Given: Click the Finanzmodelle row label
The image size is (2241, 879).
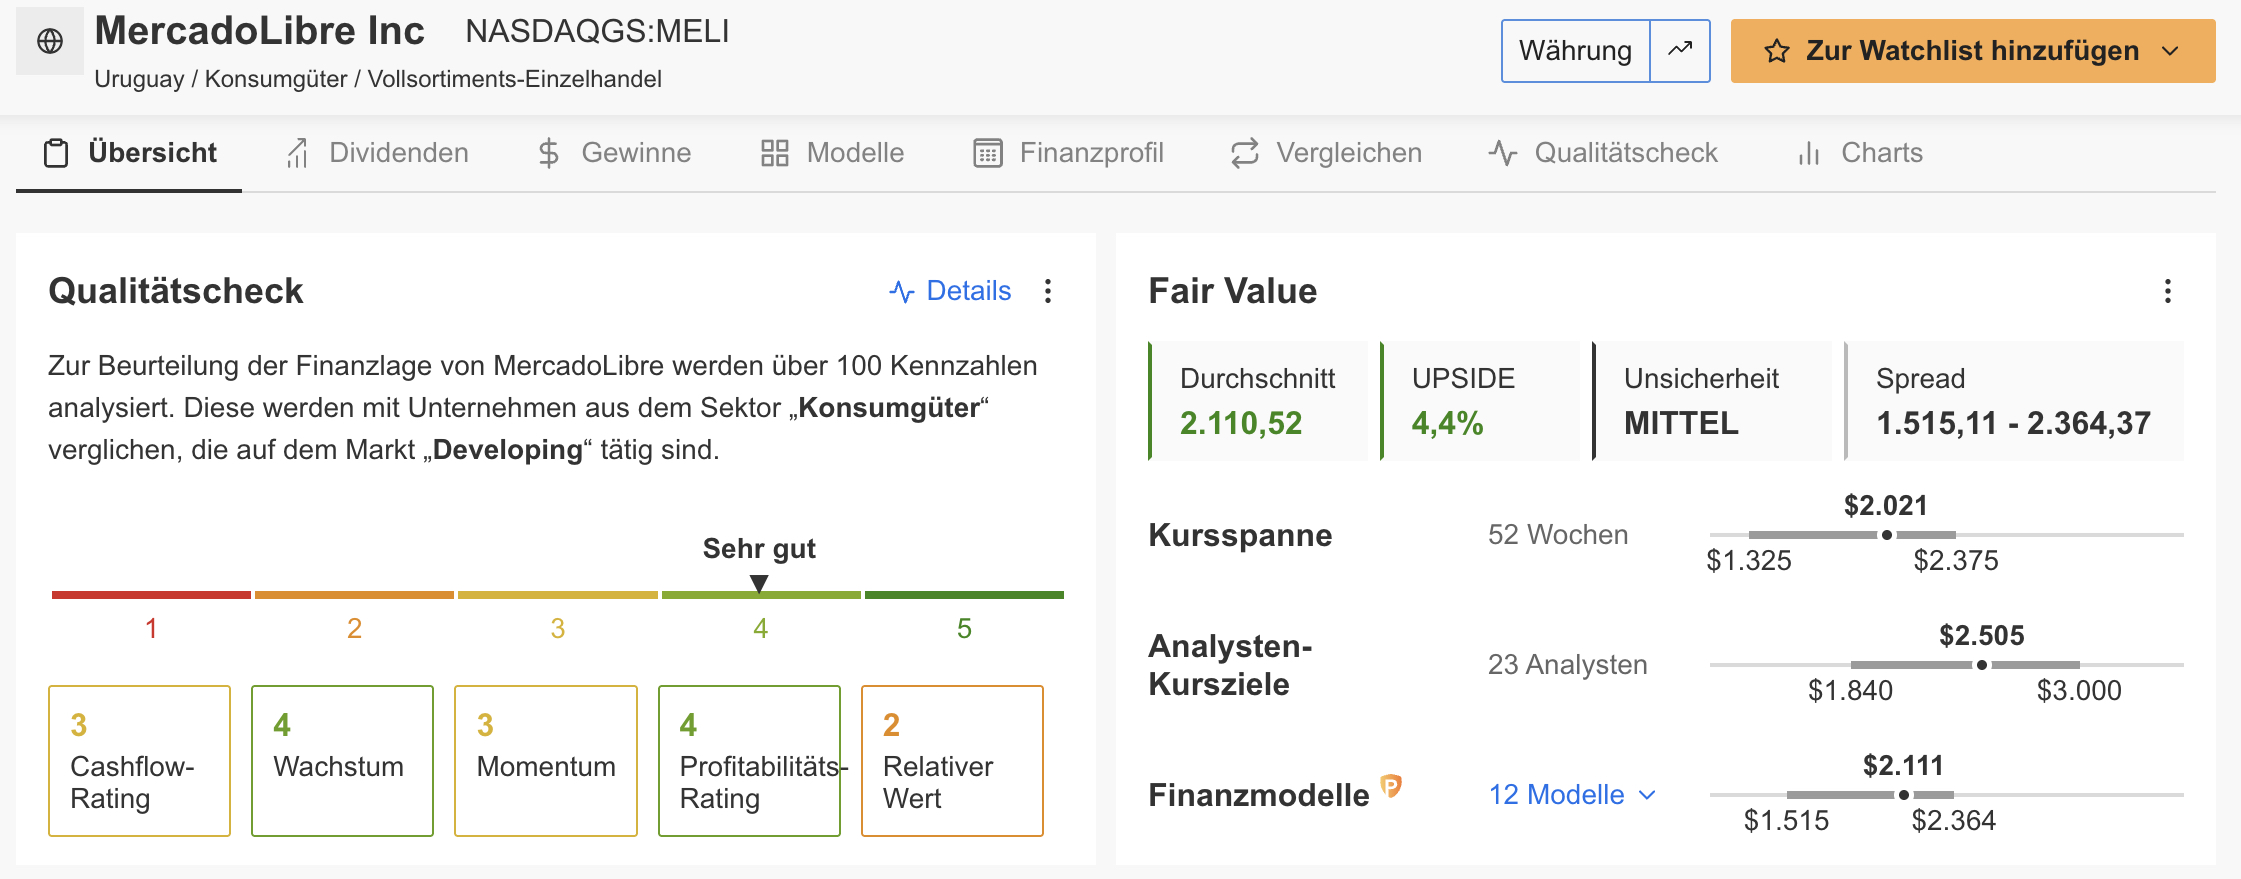Looking at the screenshot, I should [x=1259, y=795].
